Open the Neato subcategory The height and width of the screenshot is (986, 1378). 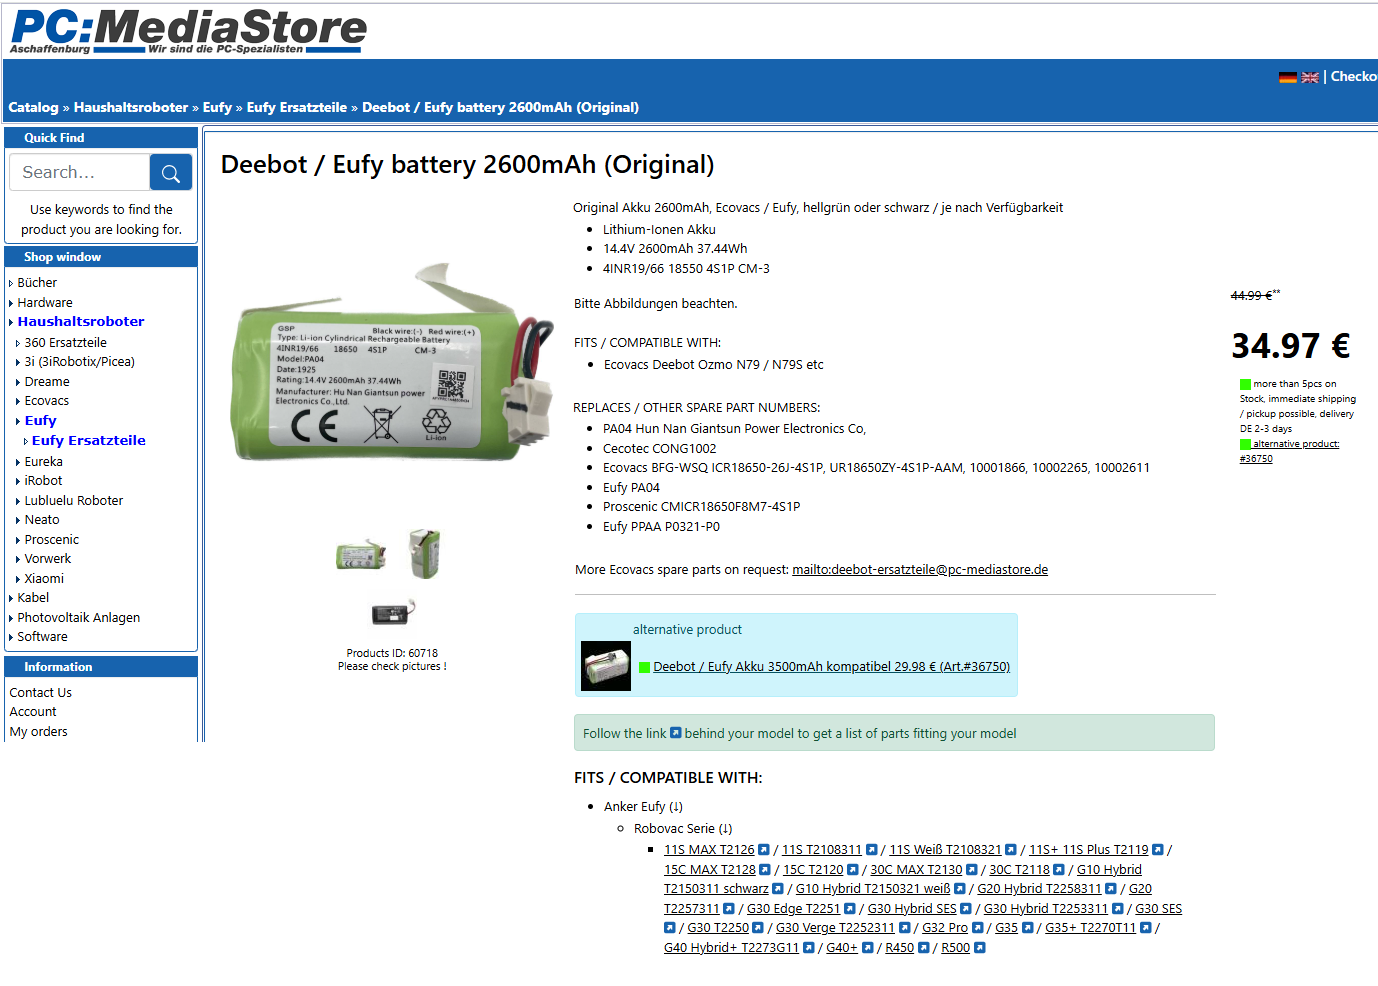click(x=42, y=520)
